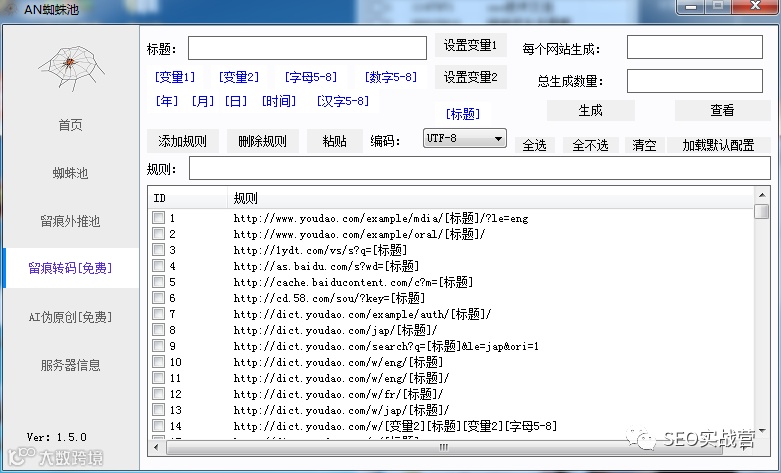The image size is (781, 473).
Task: Check the checkbox for rule 4
Action: click(158, 265)
